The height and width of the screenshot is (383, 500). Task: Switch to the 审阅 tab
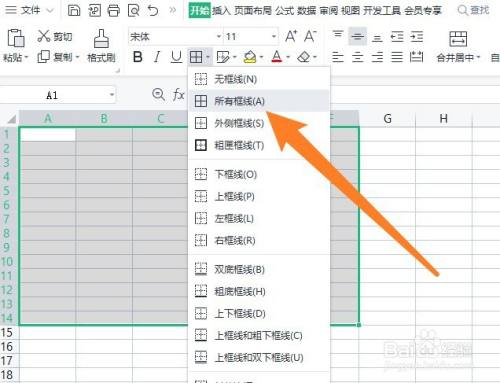click(x=328, y=11)
